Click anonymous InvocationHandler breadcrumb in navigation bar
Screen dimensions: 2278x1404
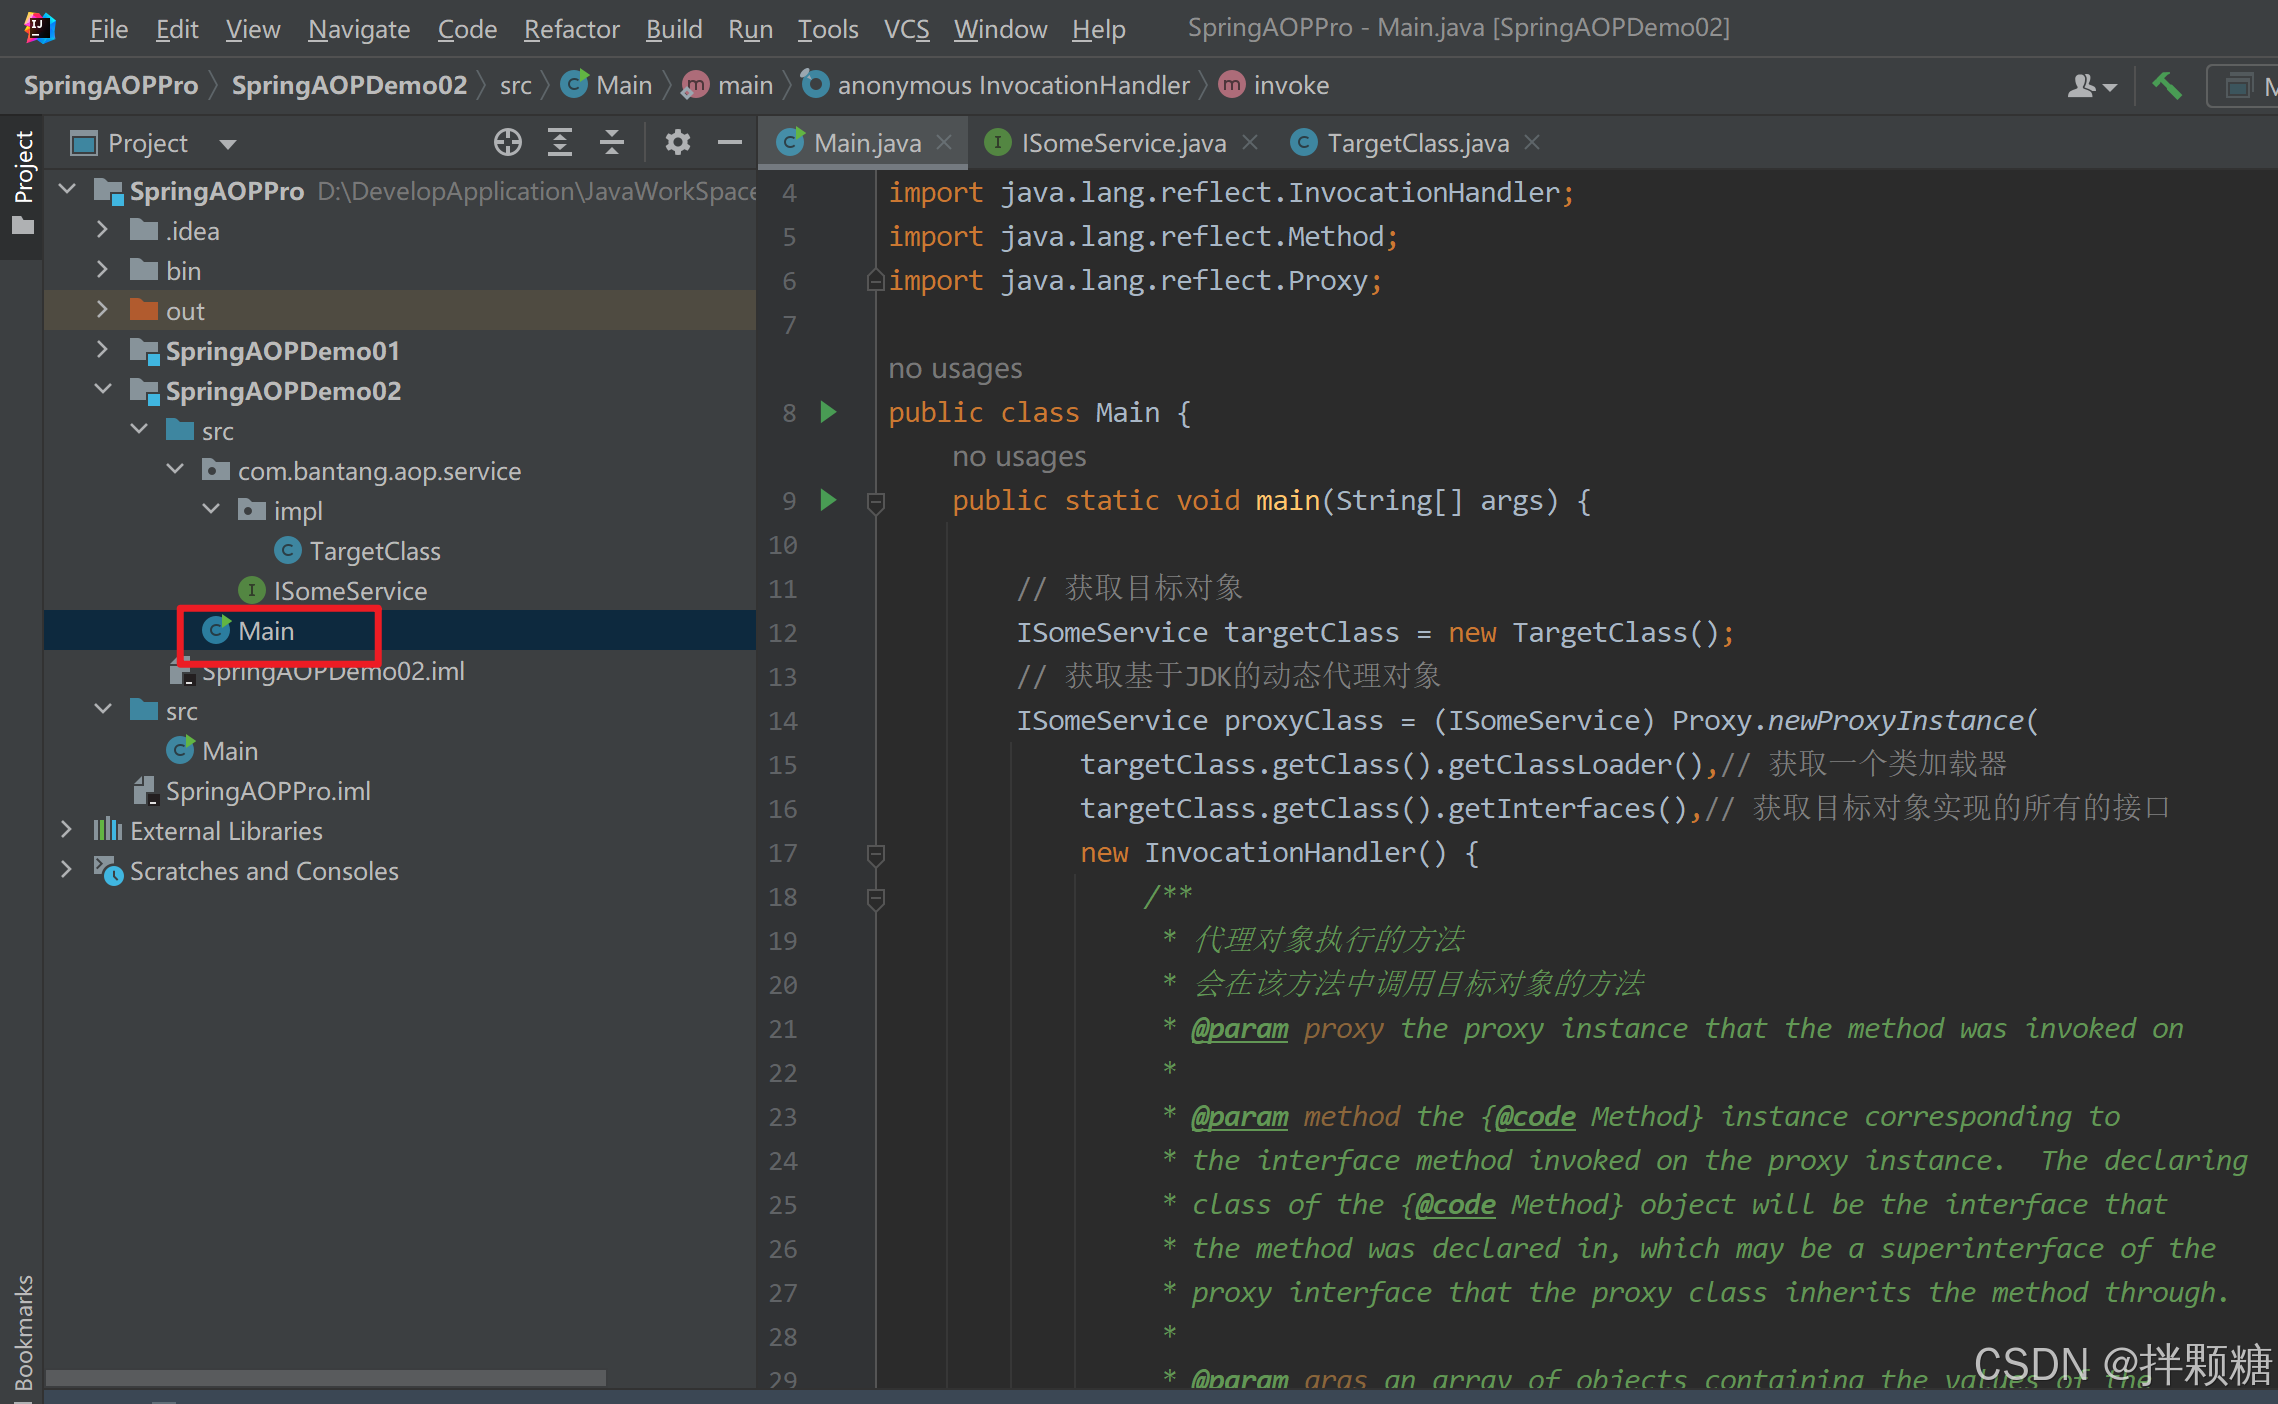coord(1012,86)
